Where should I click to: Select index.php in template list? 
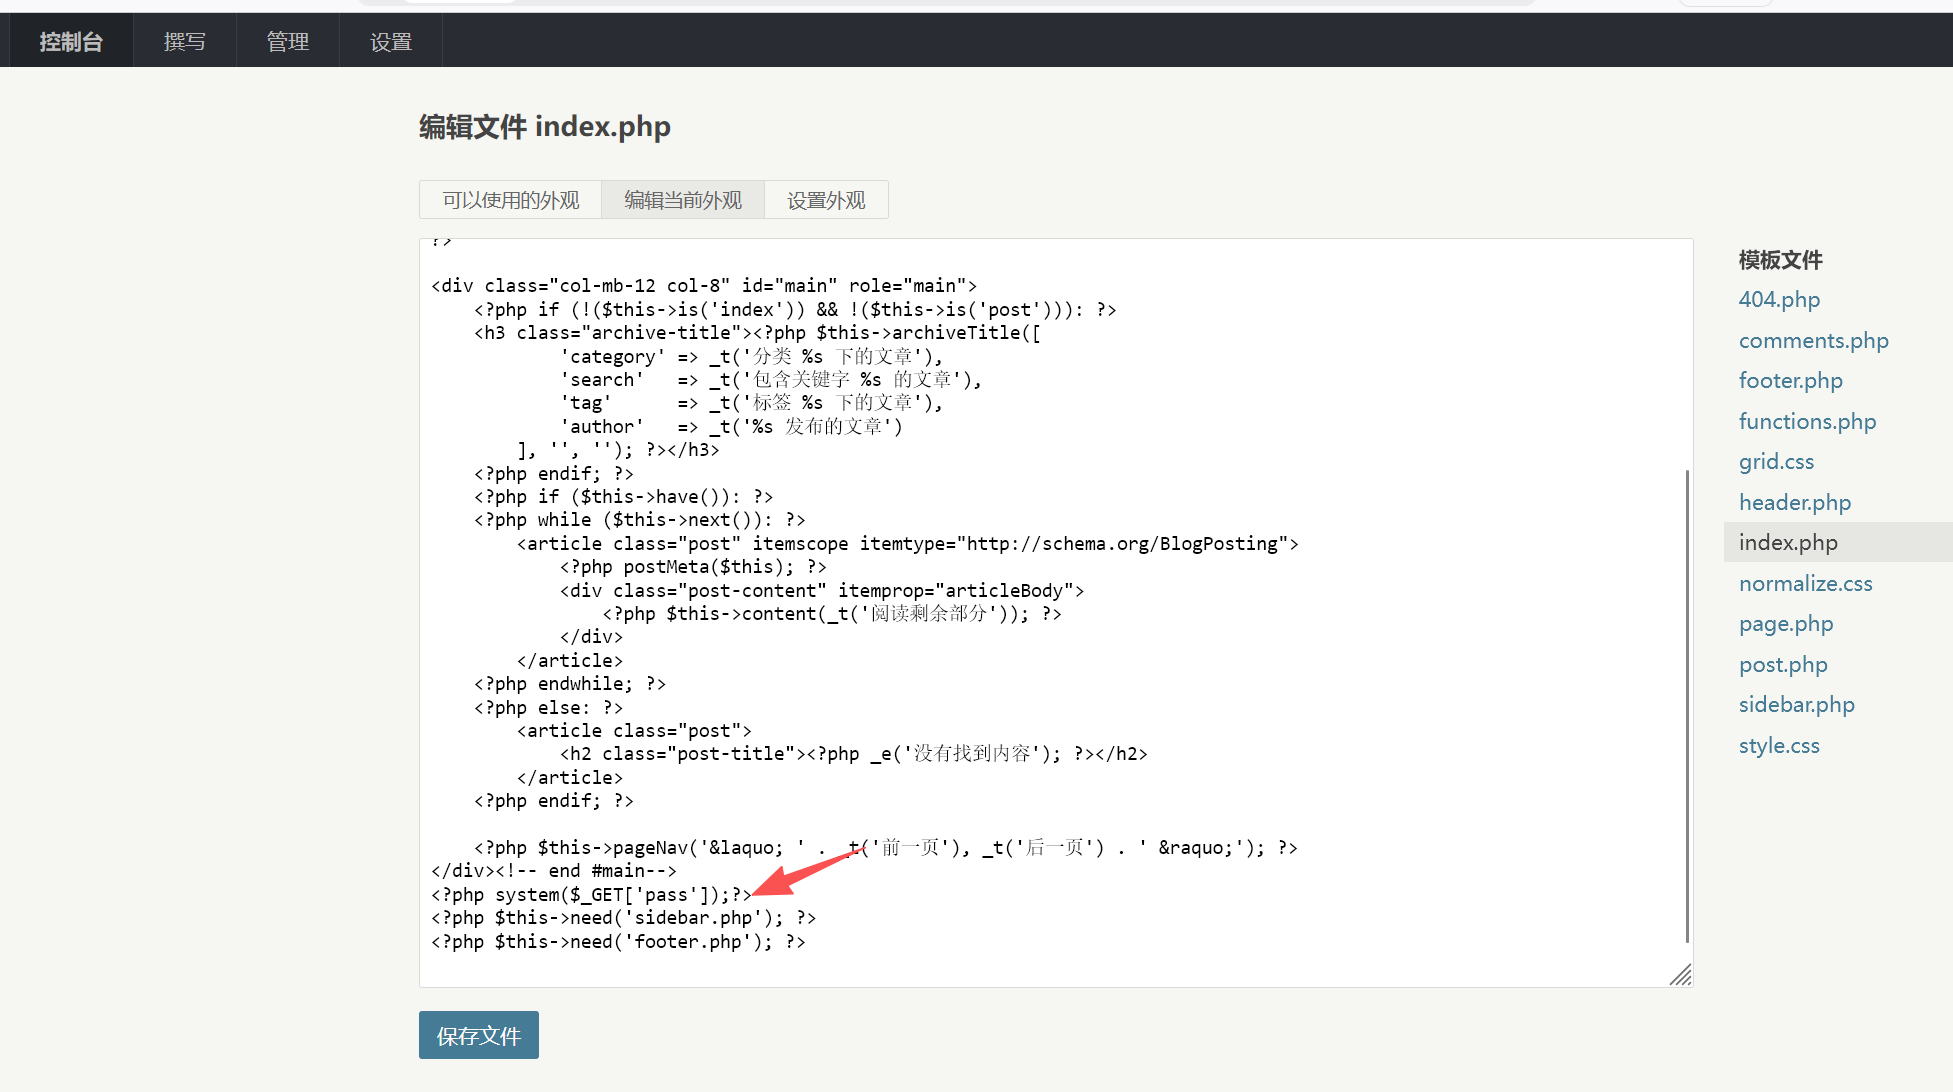coord(1788,542)
